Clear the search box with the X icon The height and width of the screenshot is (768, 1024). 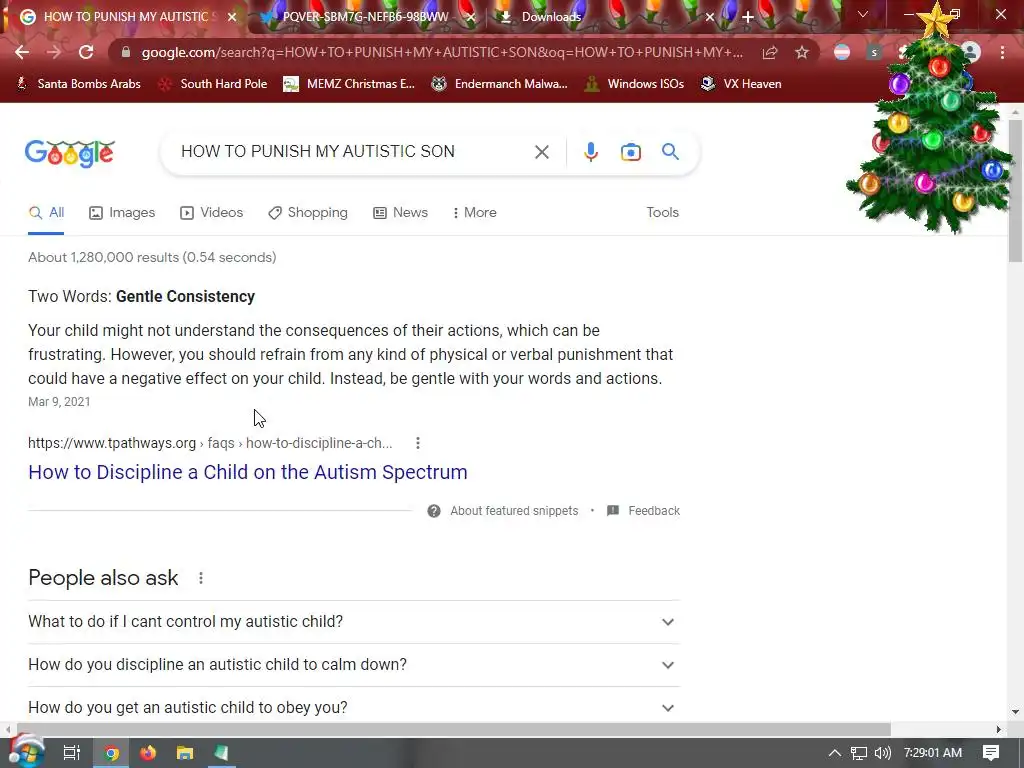click(541, 152)
